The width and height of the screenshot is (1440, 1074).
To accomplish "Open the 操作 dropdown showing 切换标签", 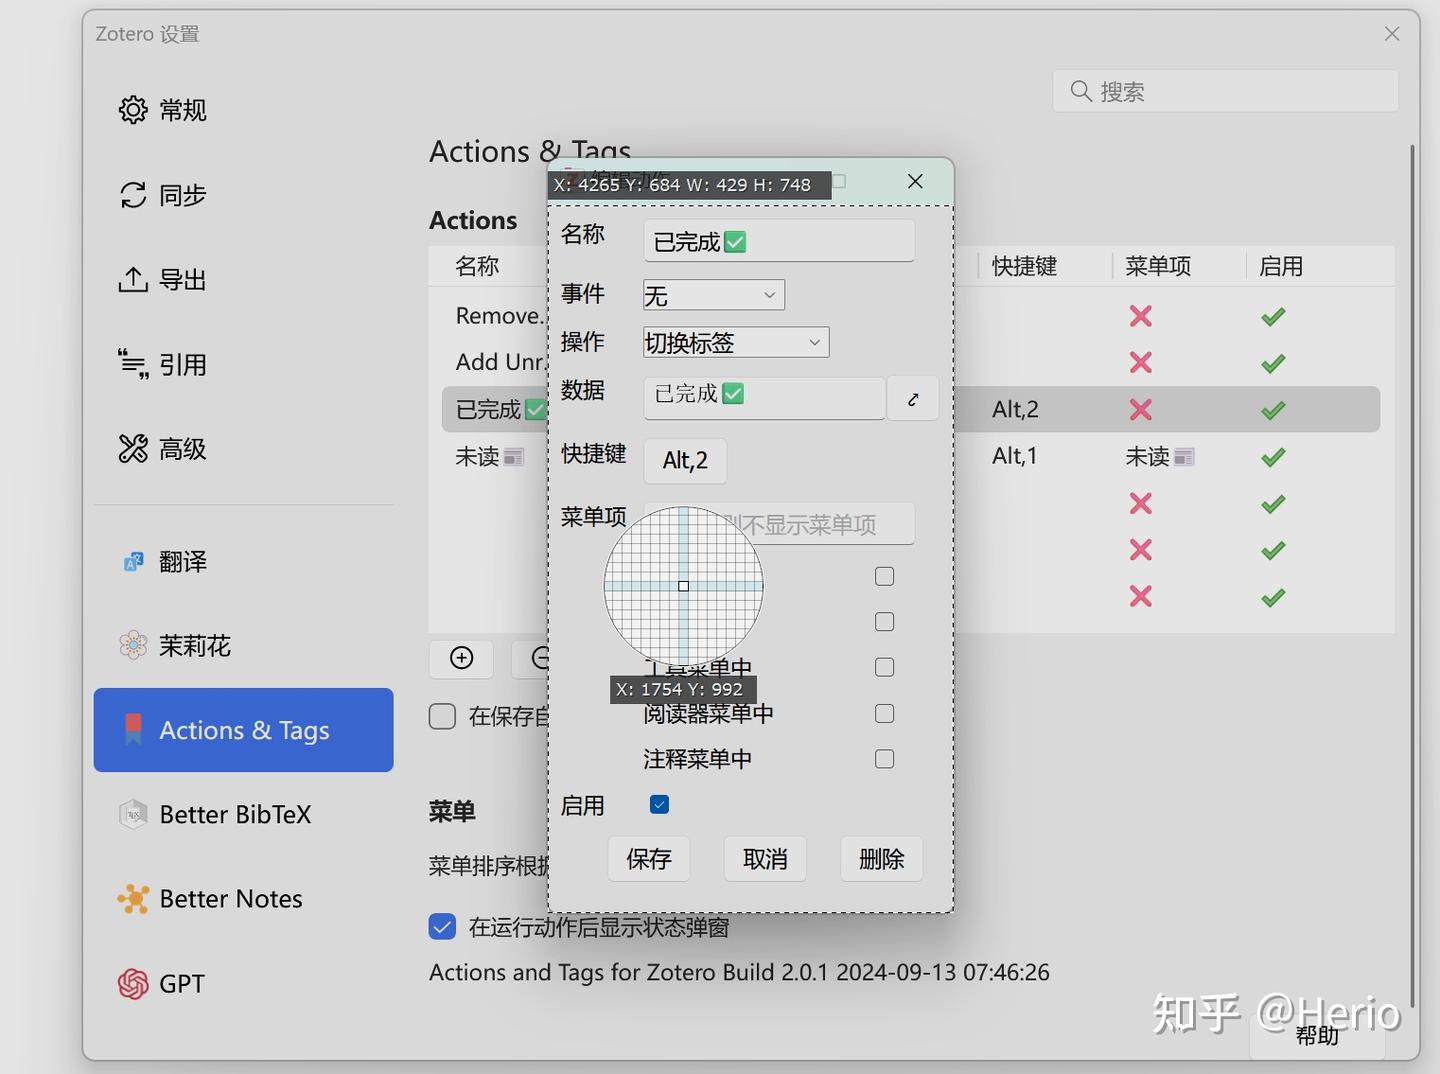I will click(735, 342).
